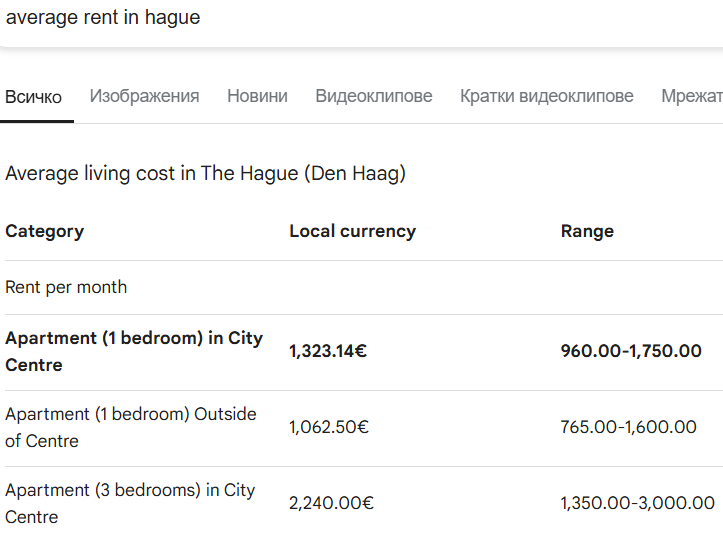Click the 2,240.00€ price value
This screenshot has width=723, height=540.
tap(331, 503)
